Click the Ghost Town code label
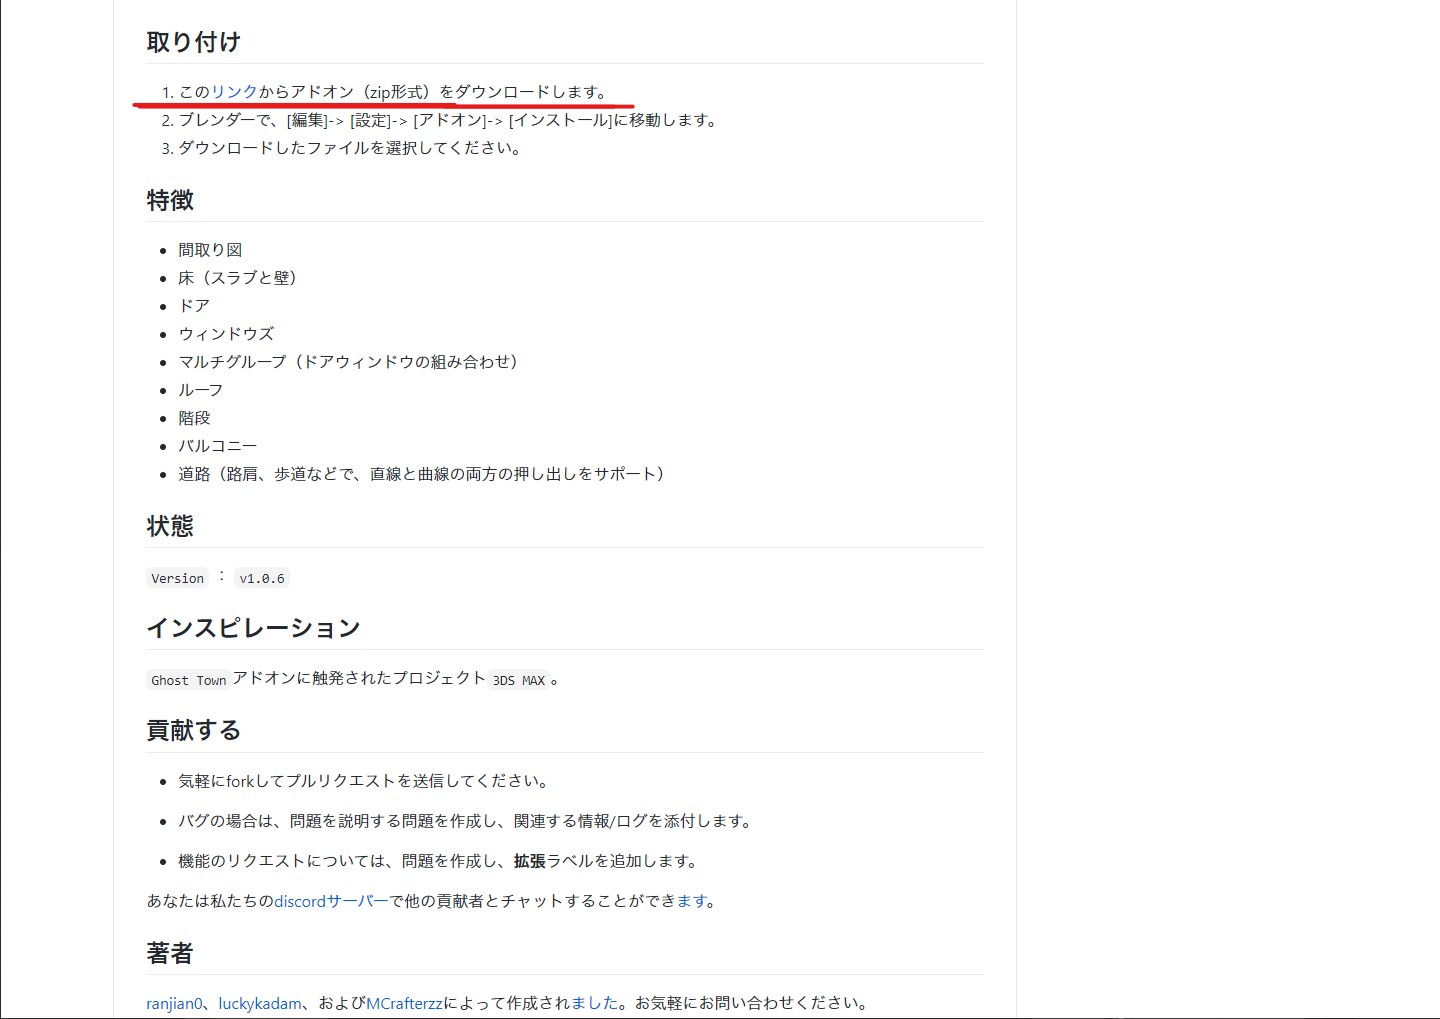The width and height of the screenshot is (1440, 1019). pos(189,680)
